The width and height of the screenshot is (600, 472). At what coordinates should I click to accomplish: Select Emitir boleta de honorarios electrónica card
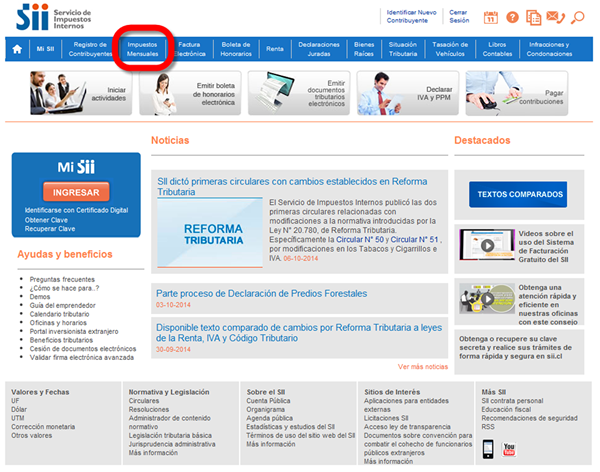coord(190,93)
